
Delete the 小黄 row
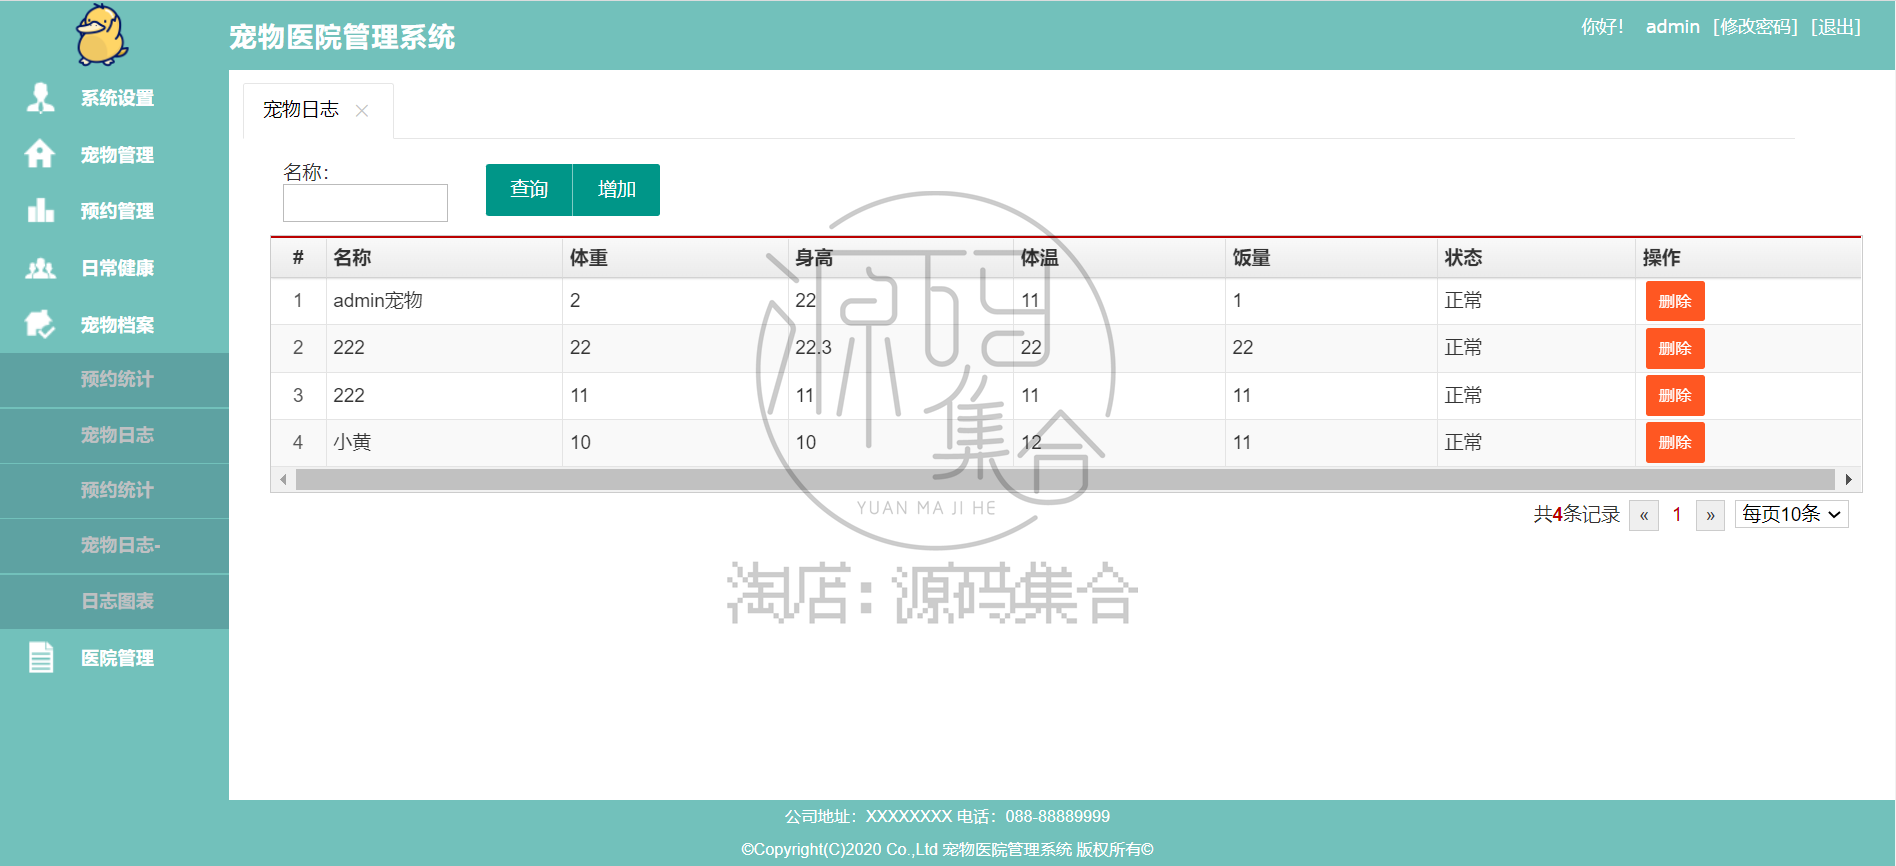click(1675, 442)
